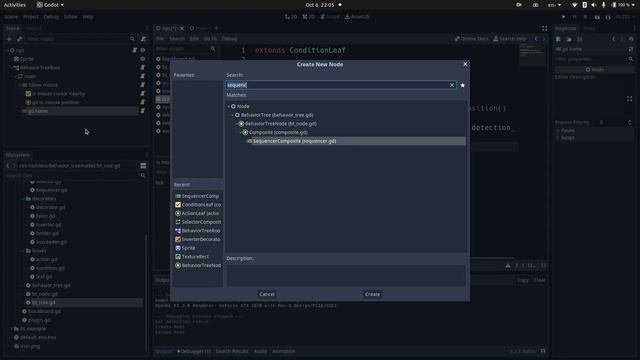The width and height of the screenshot is (640, 360).
Task: Select Composite (composite.gd) in Matches
Action: coord(278,132)
